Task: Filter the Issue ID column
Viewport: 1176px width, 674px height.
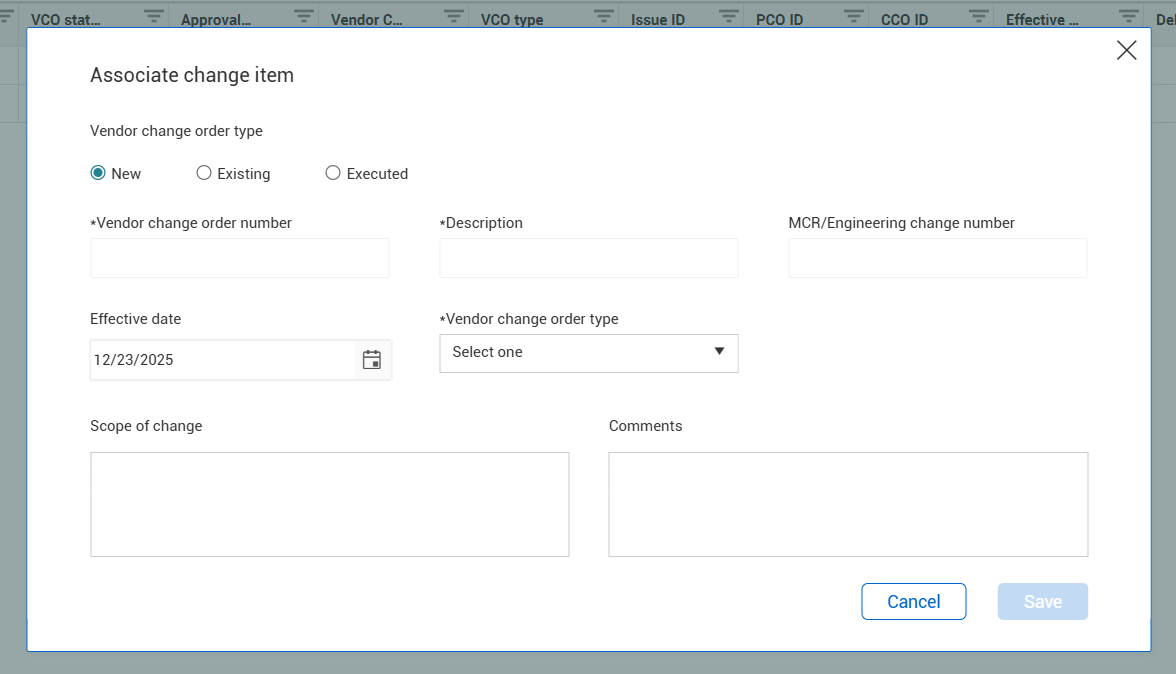Action: pyautogui.click(x=729, y=17)
